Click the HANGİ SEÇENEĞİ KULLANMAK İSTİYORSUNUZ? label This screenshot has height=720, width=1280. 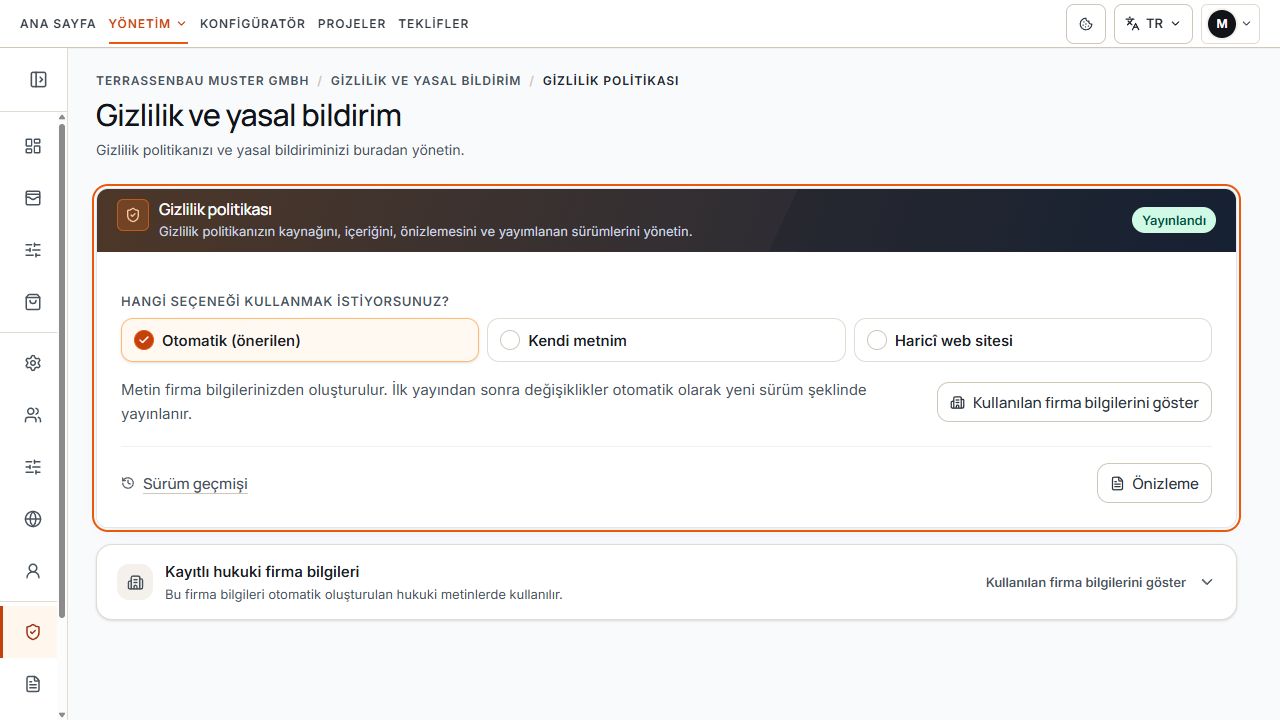(x=285, y=301)
